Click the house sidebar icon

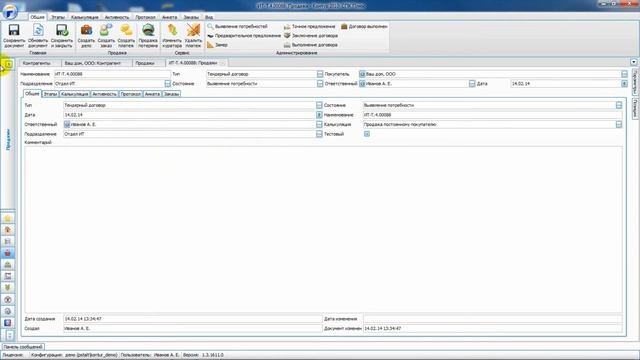(x=8, y=230)
